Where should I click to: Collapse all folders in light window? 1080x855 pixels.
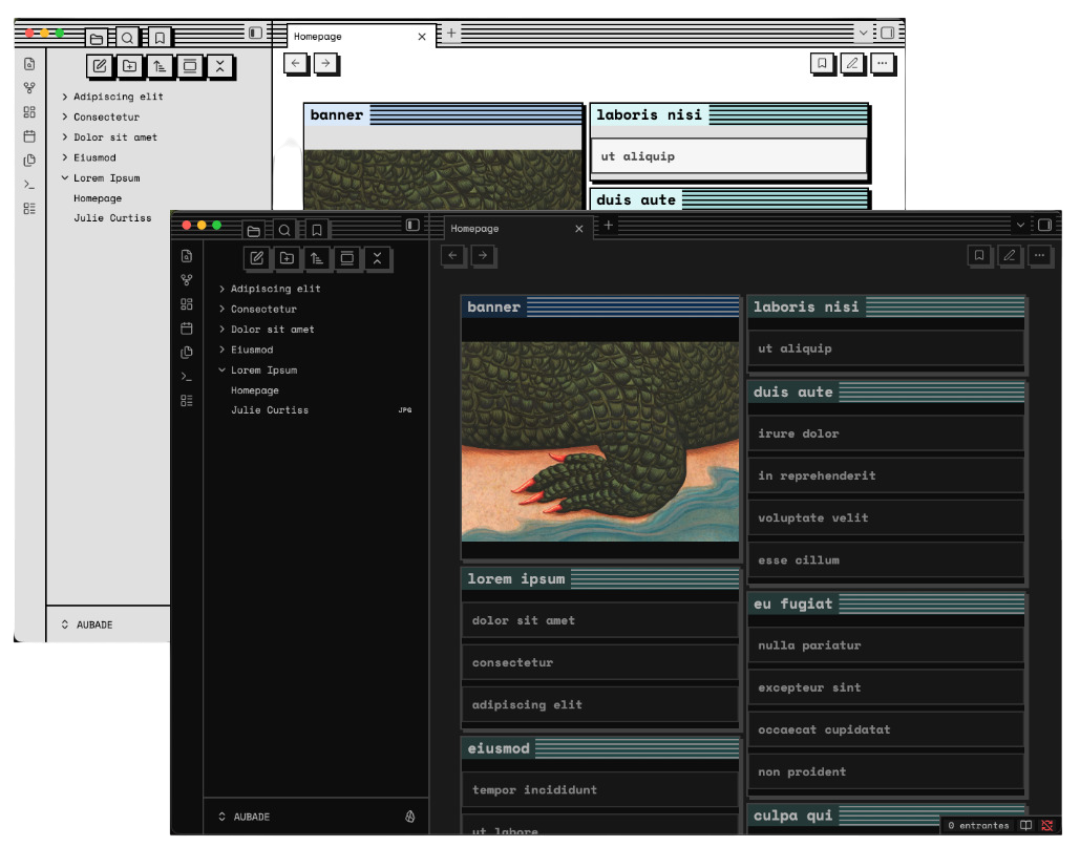[220, 66]
